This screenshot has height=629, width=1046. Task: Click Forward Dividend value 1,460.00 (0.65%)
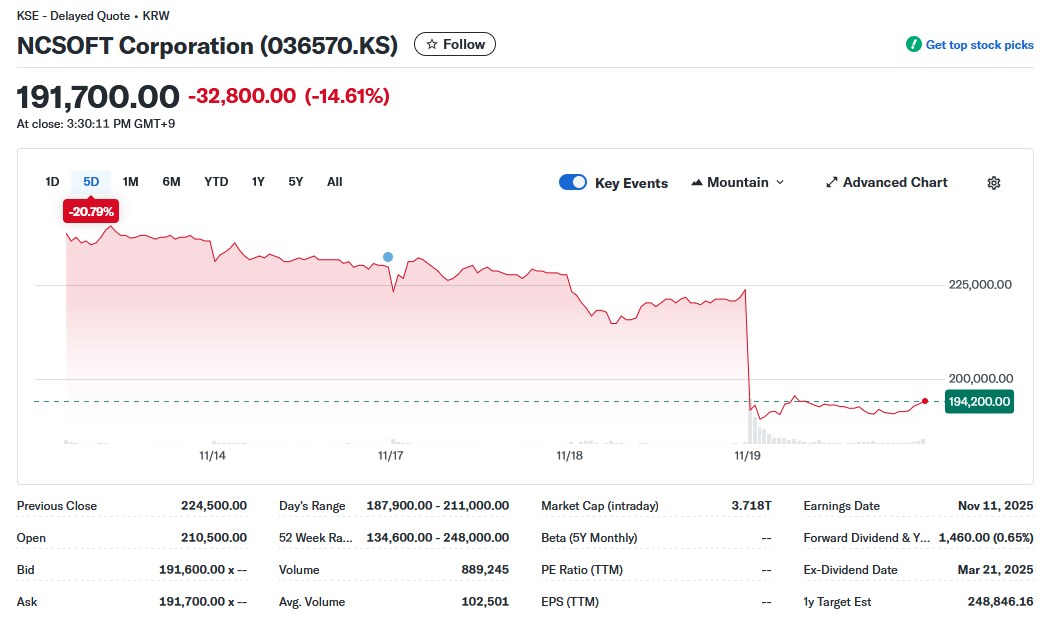pos(986,538)
